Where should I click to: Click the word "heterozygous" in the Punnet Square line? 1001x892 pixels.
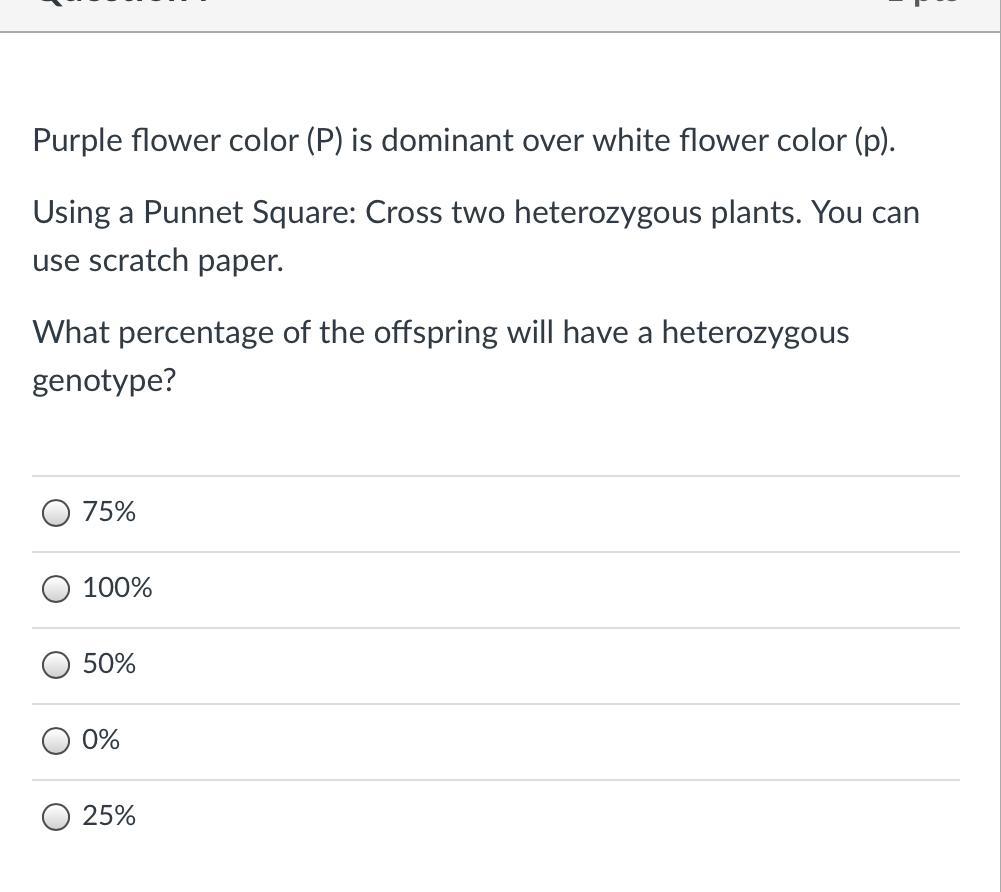click(608, 213)
